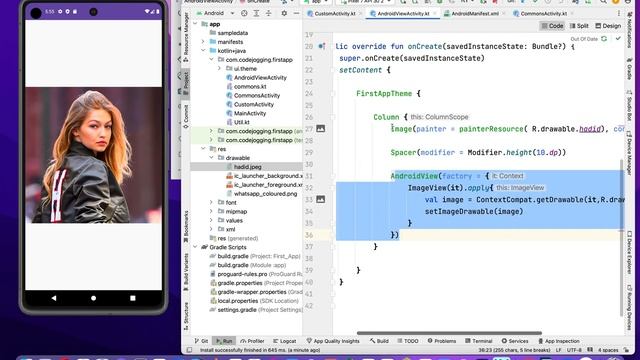Switch to AndroidViewActivity.kt tab
This screenshot has height=360, width=640.
pyautogui.click(x=403, y=13)
